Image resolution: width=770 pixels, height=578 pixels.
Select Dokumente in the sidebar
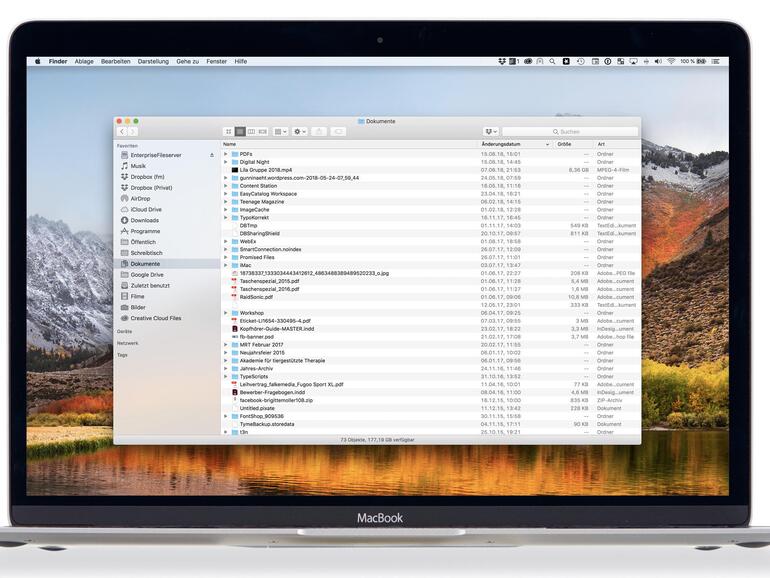pyautogui.click(x=167, y=264)
